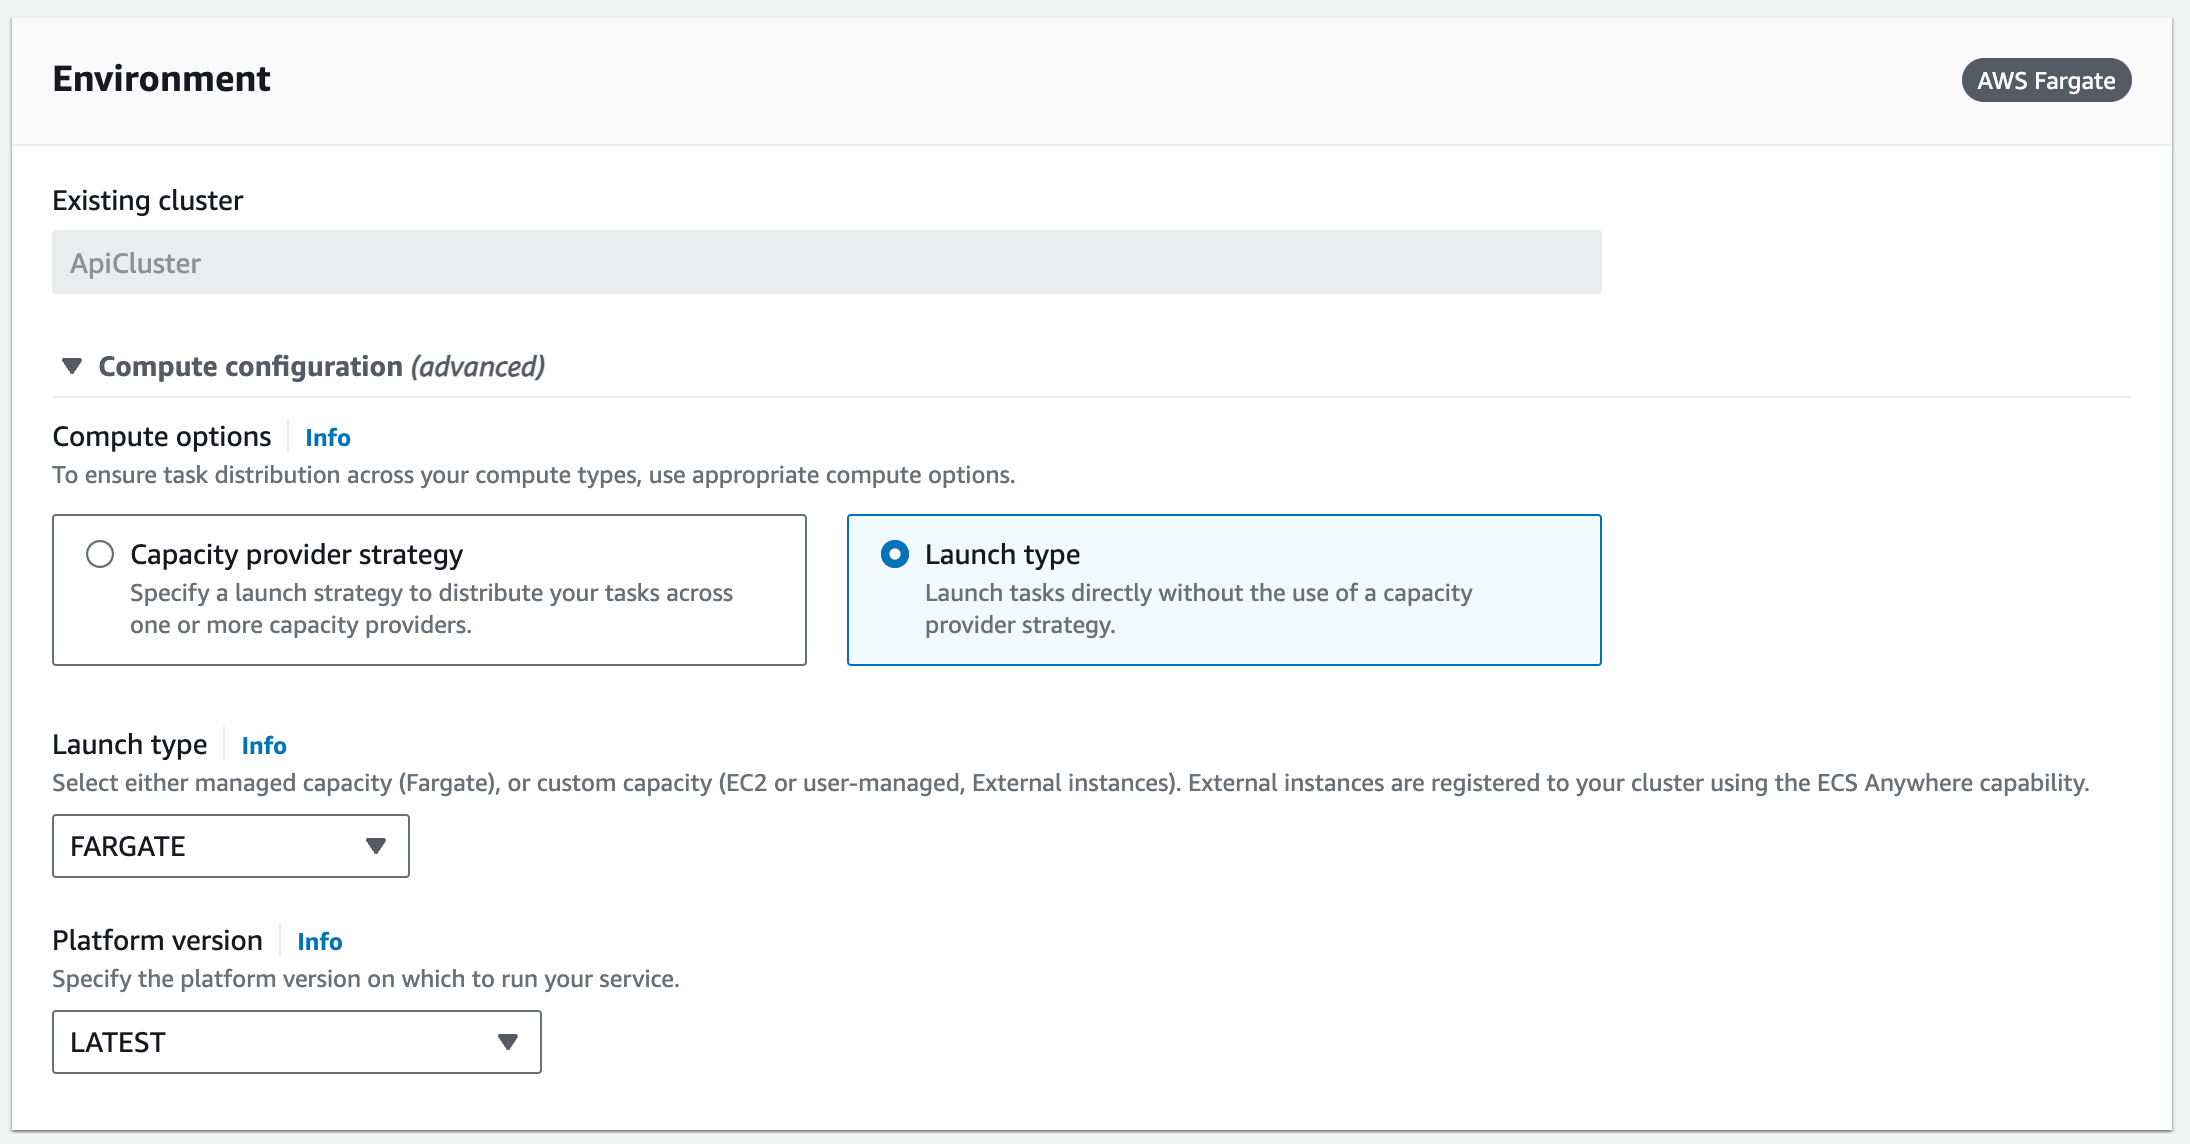Click the Existing cluster label
2190x1144 pixels.
[147, 201]
